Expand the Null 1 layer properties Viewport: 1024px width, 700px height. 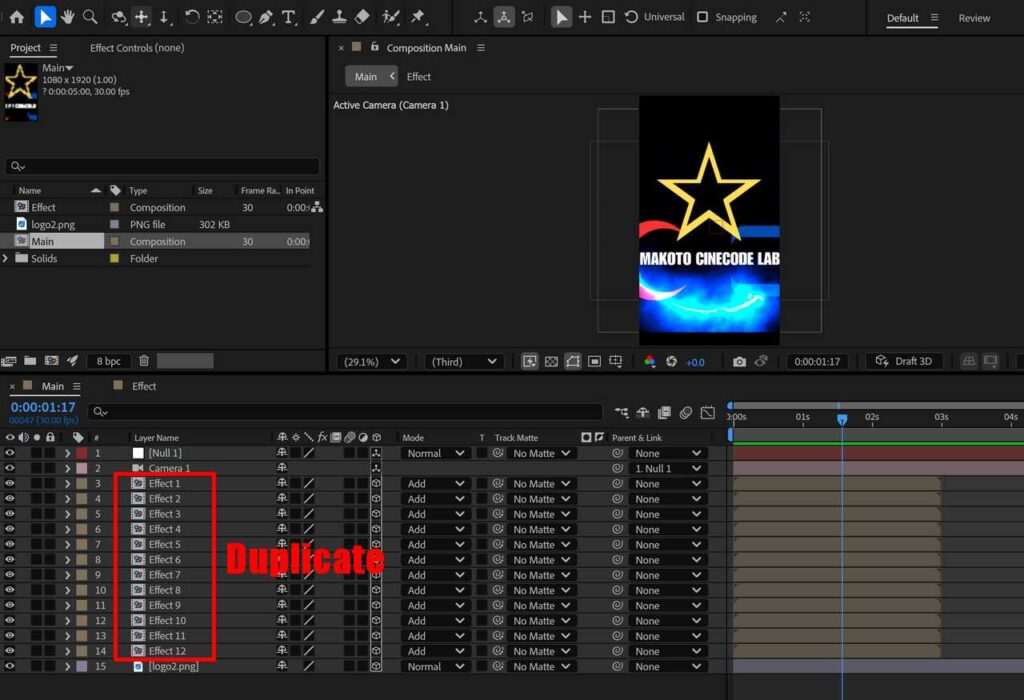click(x=67, y=453)
